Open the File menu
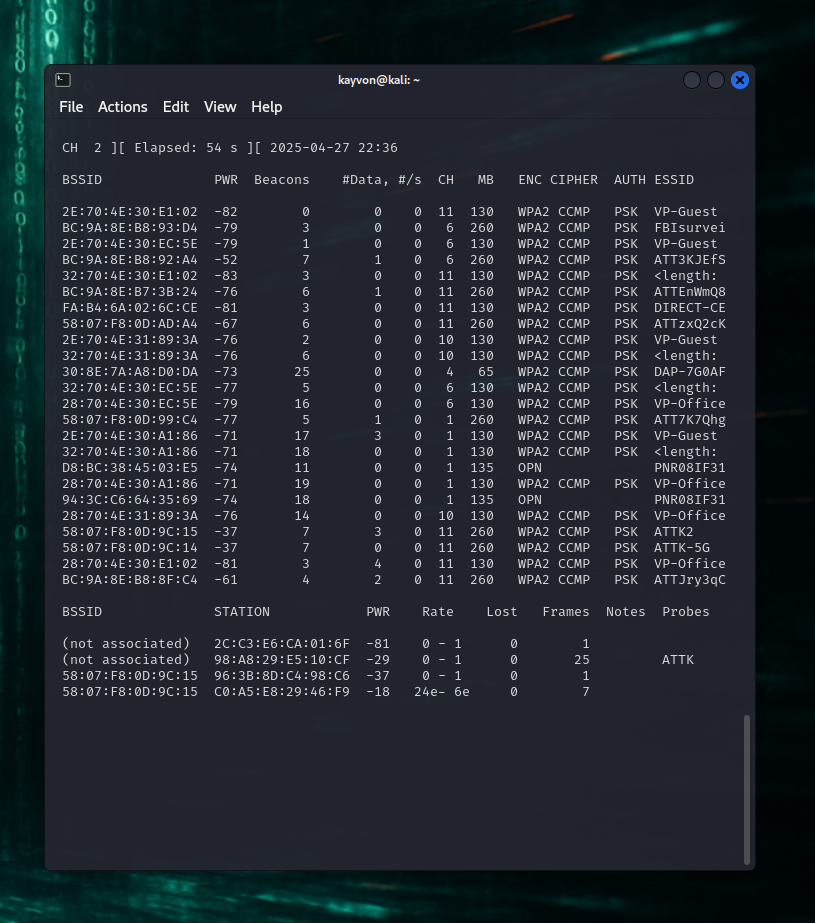Screen dimensions: 815x923 point(71,107)
